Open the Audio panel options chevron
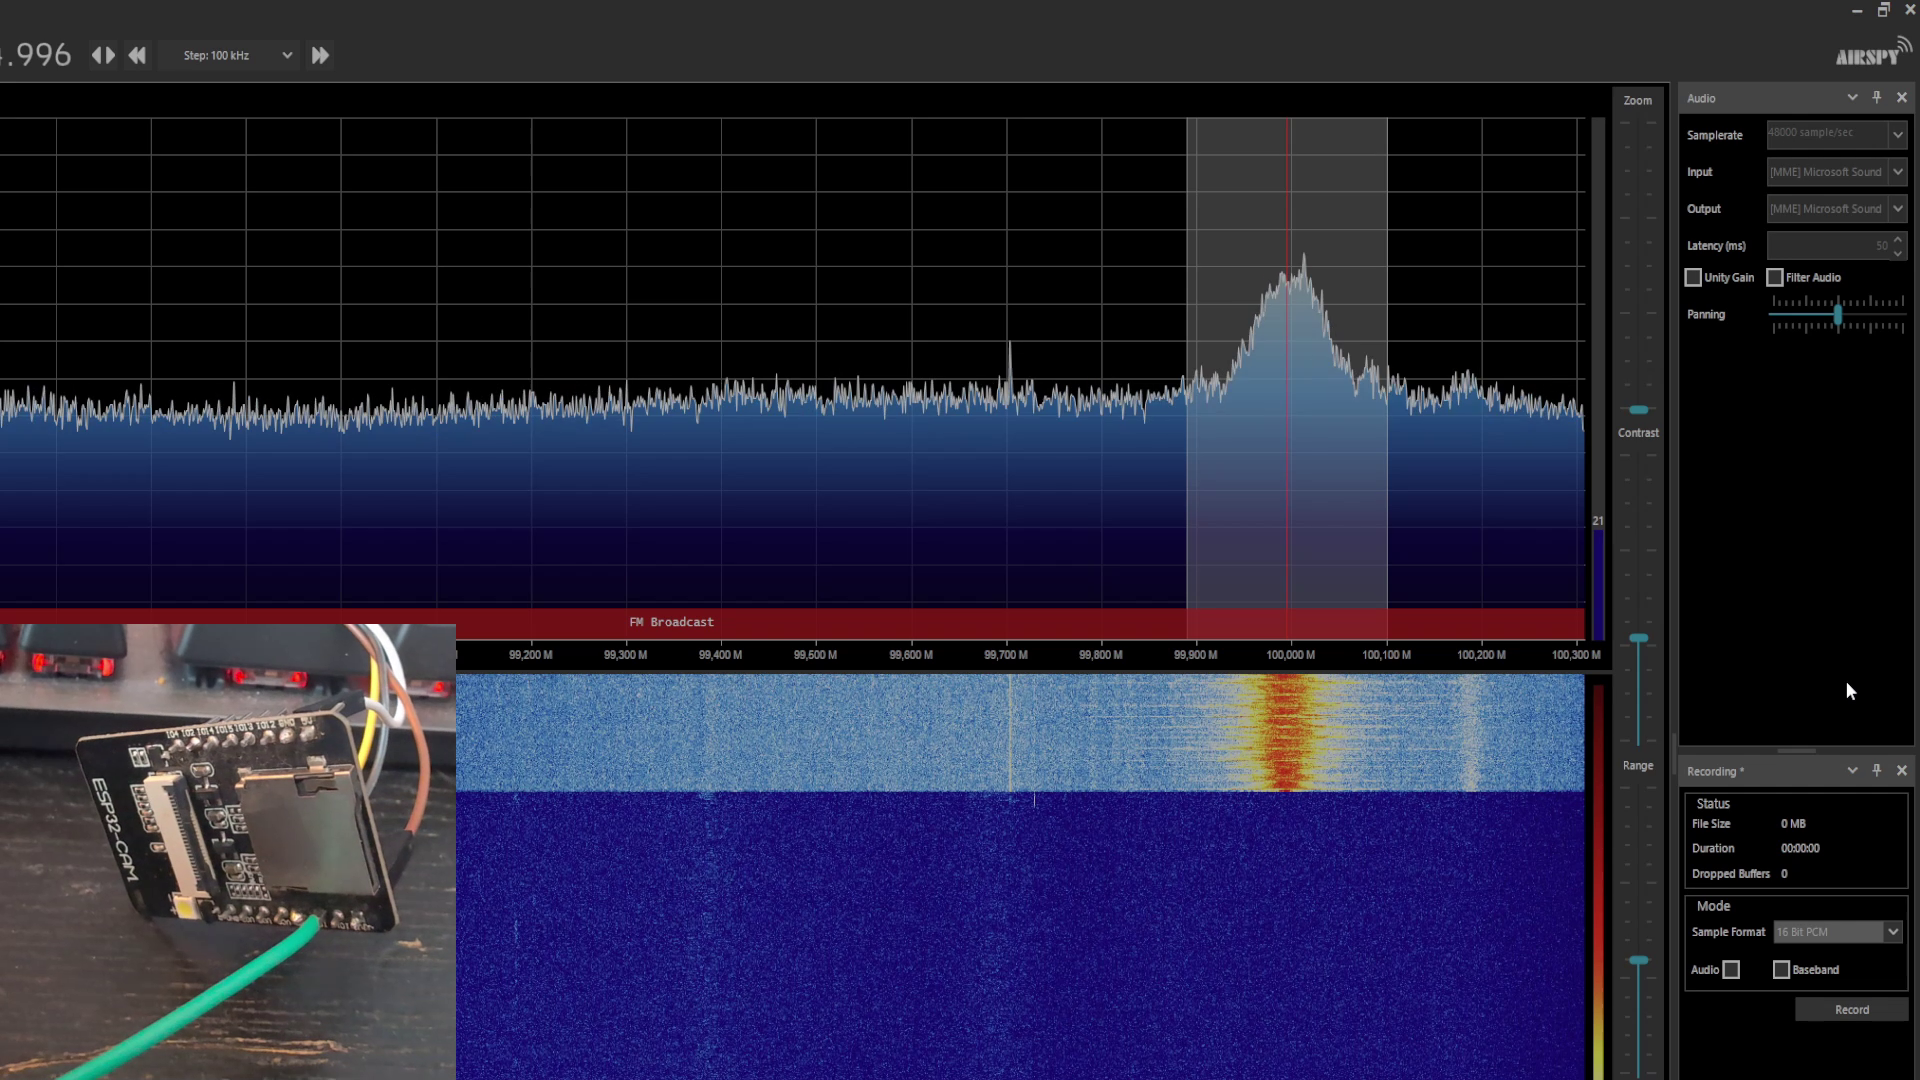 coord(1852,98)
